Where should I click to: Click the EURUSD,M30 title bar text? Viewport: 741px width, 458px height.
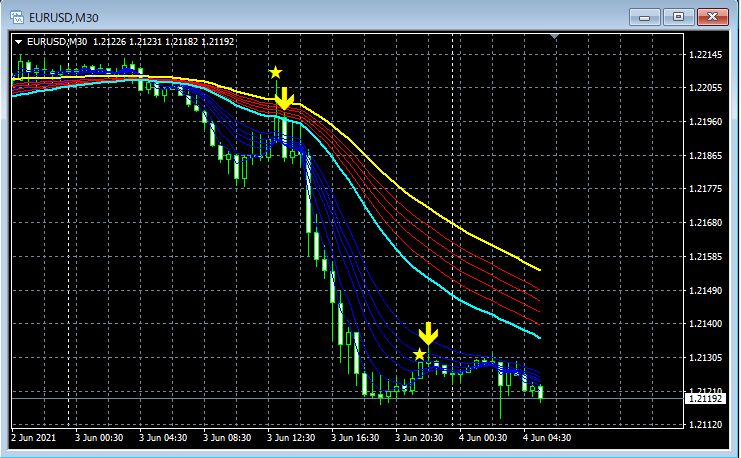coord(64,18)
